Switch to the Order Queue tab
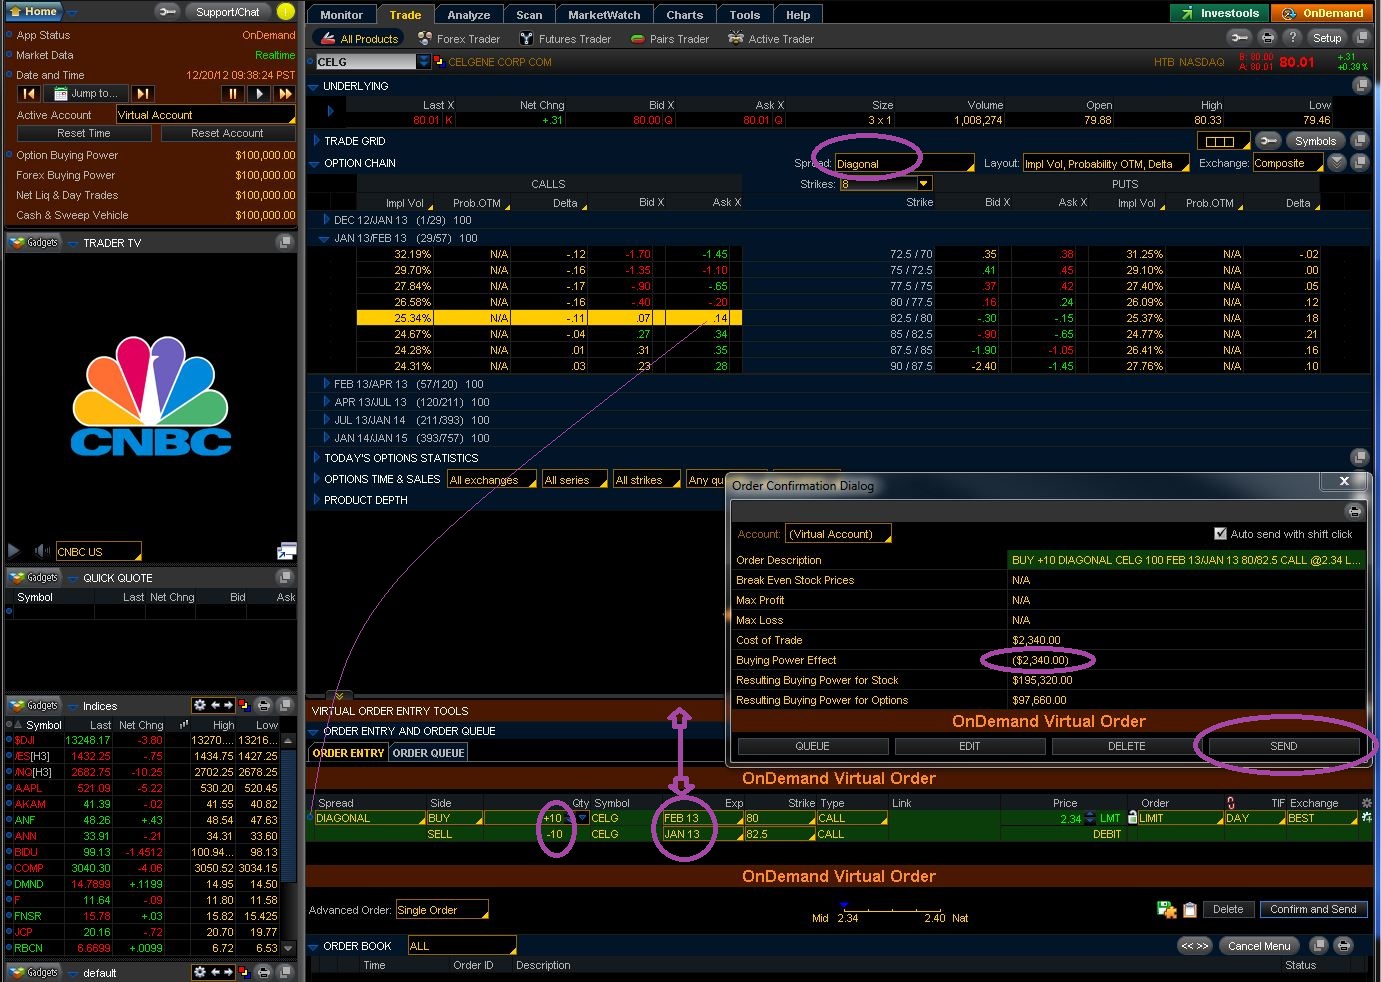1381x982 pixels. (x=428, y=753)
